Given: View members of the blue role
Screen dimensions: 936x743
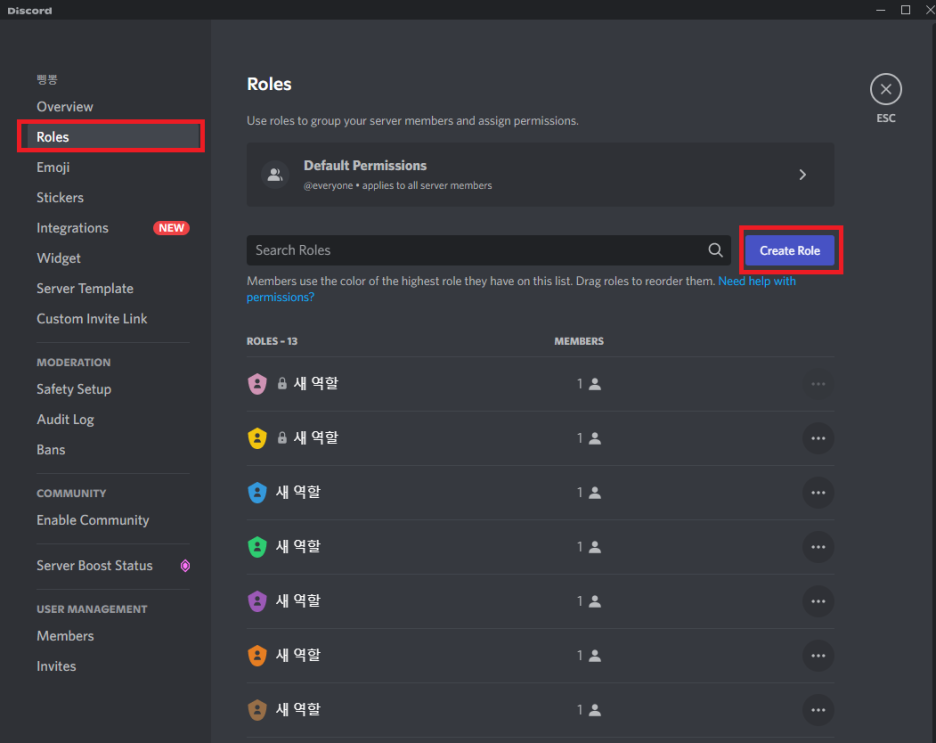Looking at the screenshot, I should point(589,492).
